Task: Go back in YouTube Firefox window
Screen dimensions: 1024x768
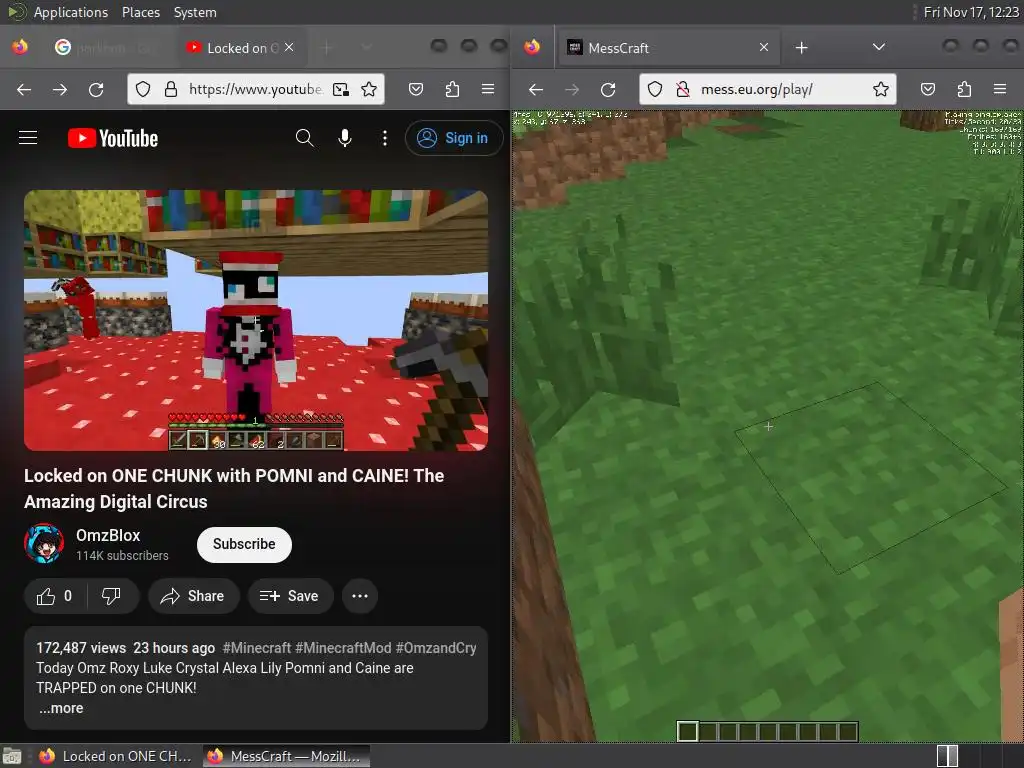Action: click(x=24, y=89)
